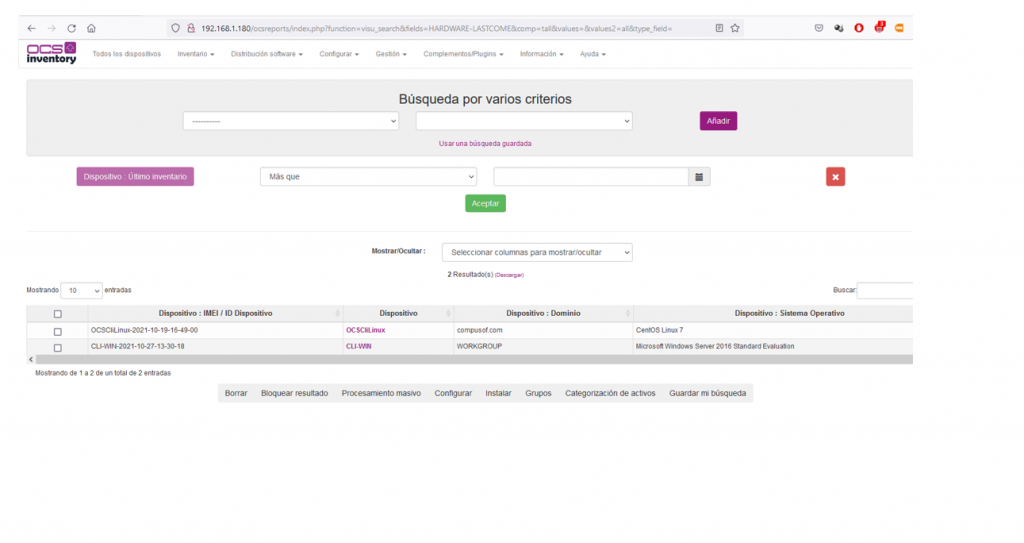Click the browser back arrow
Viewport: 1024px width, 543px height.
[x=31, y=28]
